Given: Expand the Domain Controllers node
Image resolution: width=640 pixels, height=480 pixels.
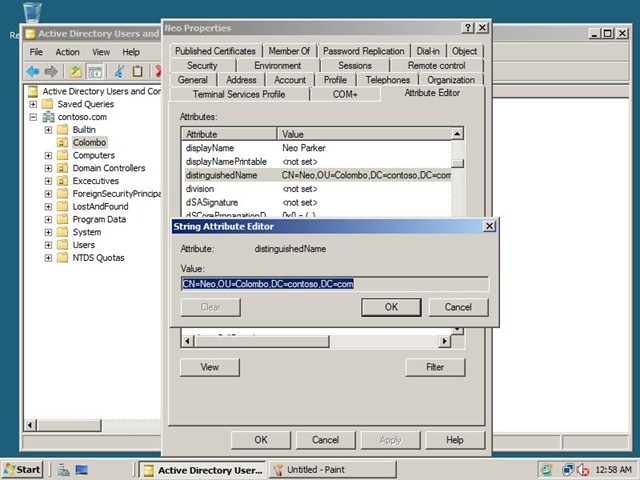Looking at the screenshot, I should [x=48, y=168].
